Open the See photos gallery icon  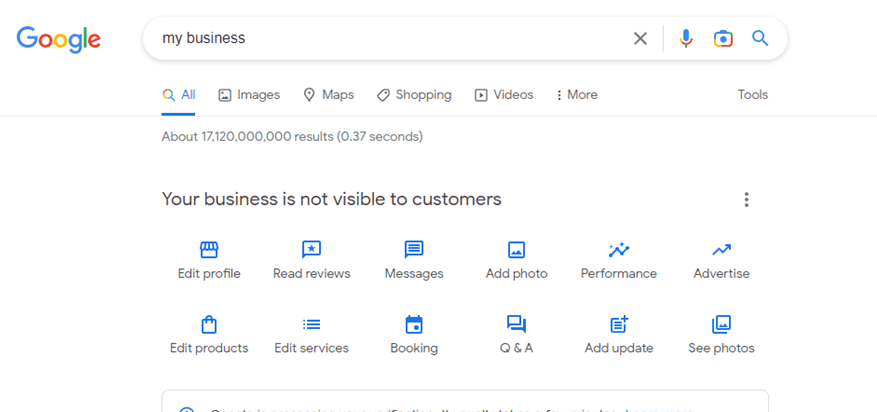click(722, 324)
